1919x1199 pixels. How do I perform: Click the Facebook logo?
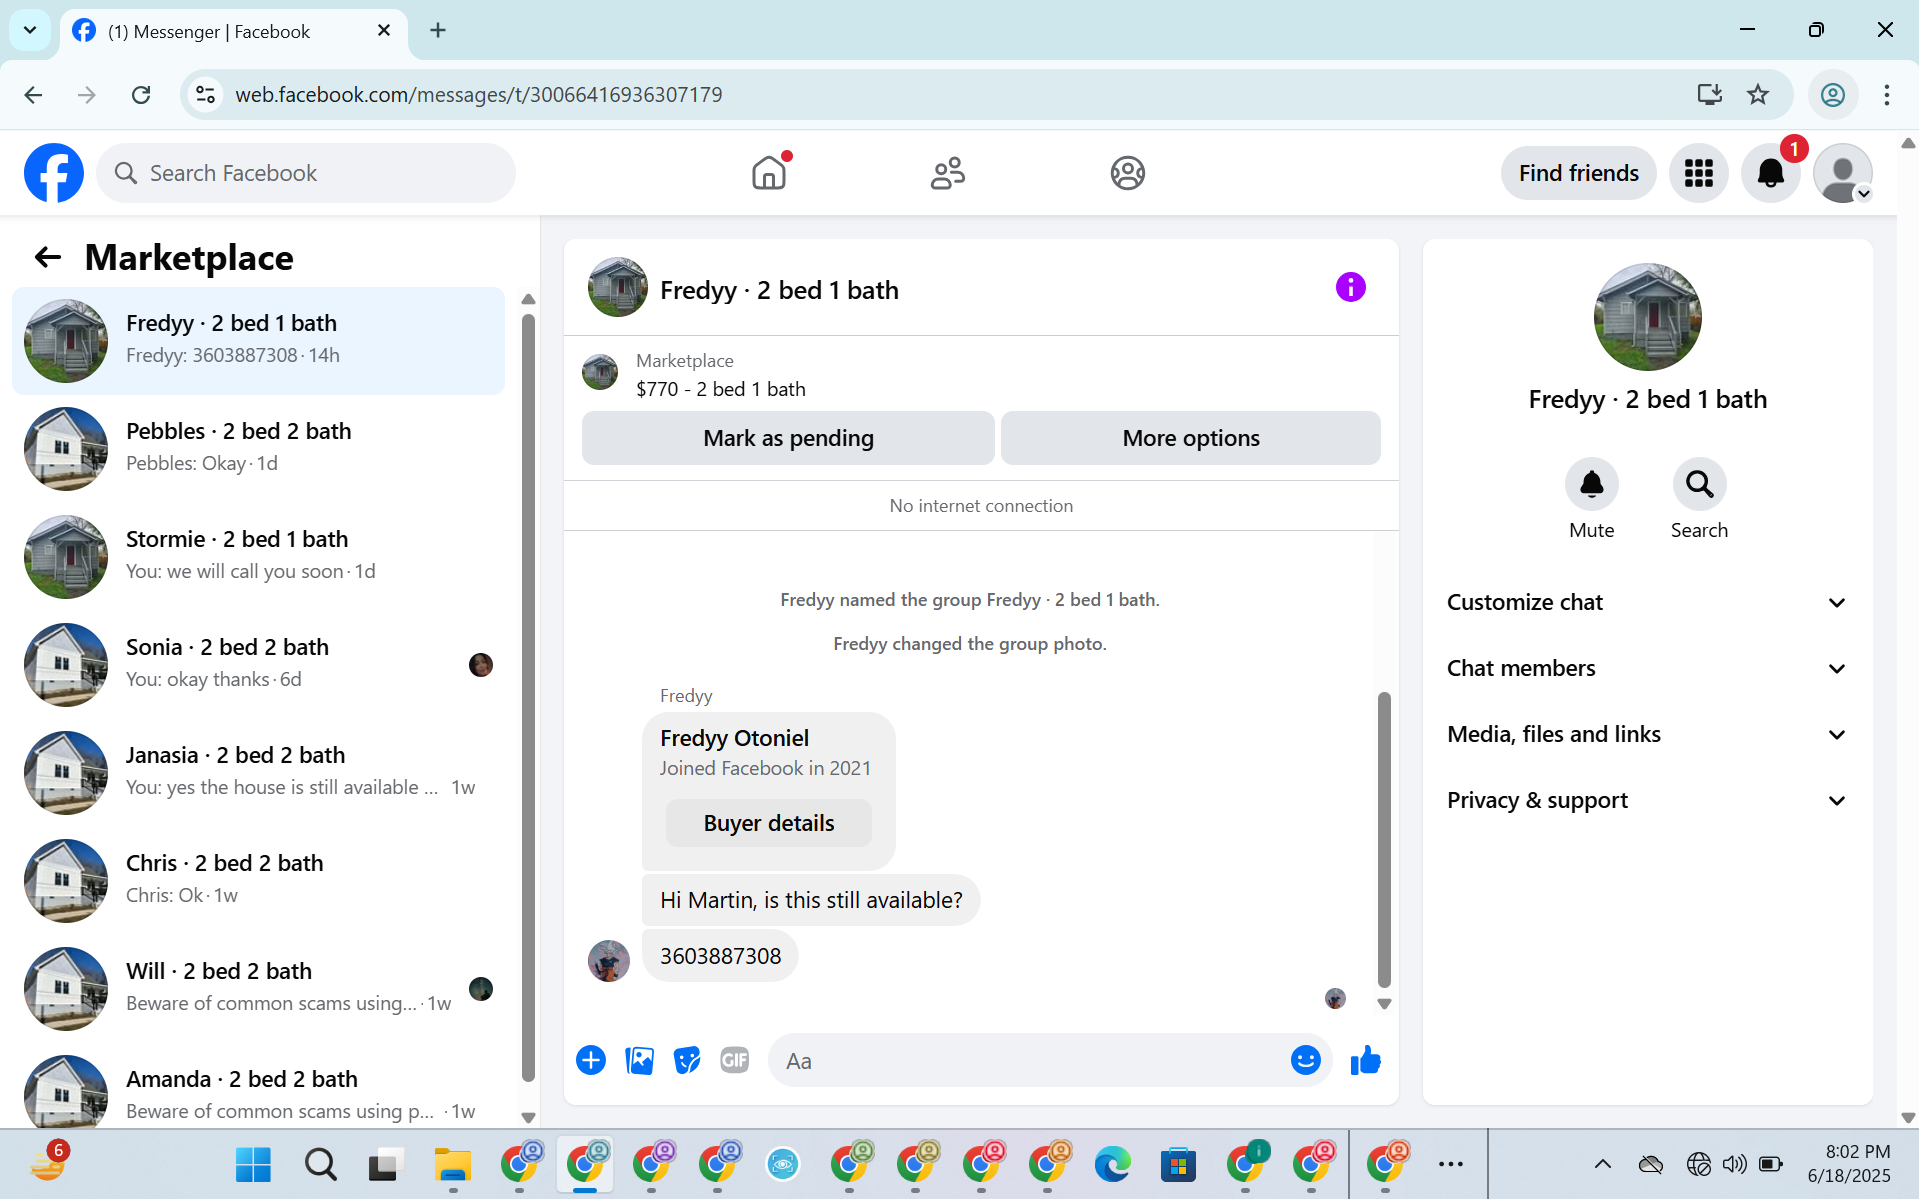(54, 173)
